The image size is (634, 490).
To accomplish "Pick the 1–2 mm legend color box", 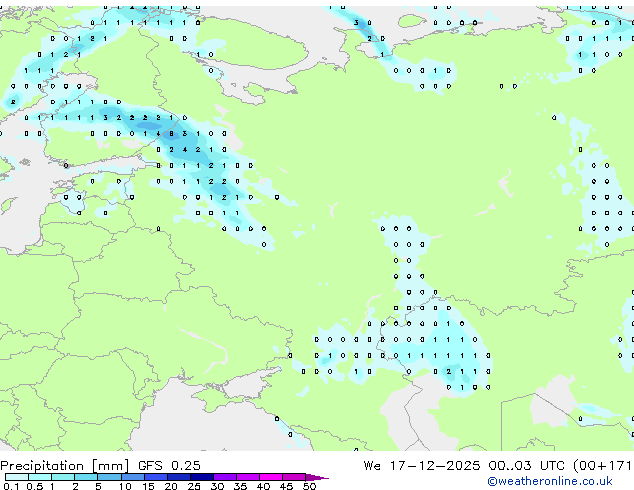I will tap(63, 477).
